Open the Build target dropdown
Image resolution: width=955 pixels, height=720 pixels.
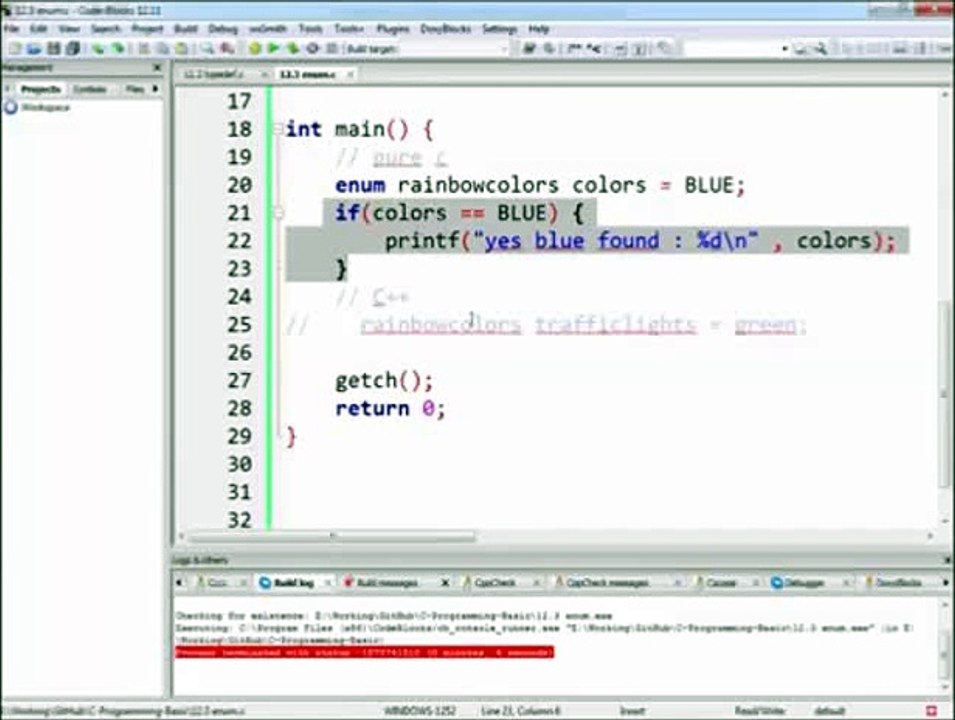coord(503,49)
